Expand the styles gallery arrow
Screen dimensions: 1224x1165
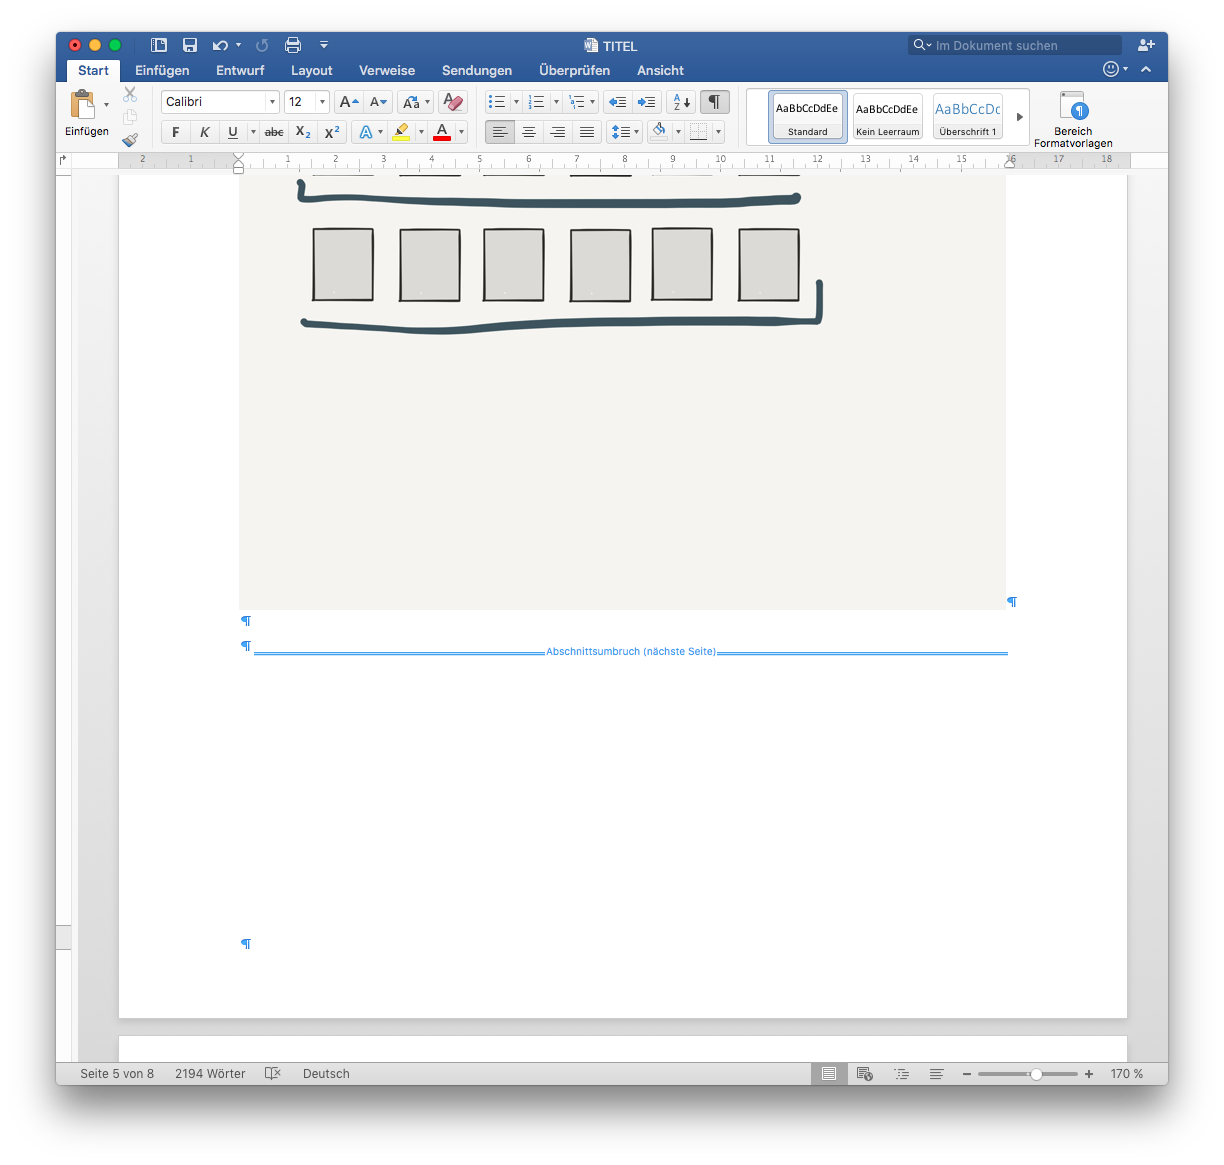(x=1019, y=117)
